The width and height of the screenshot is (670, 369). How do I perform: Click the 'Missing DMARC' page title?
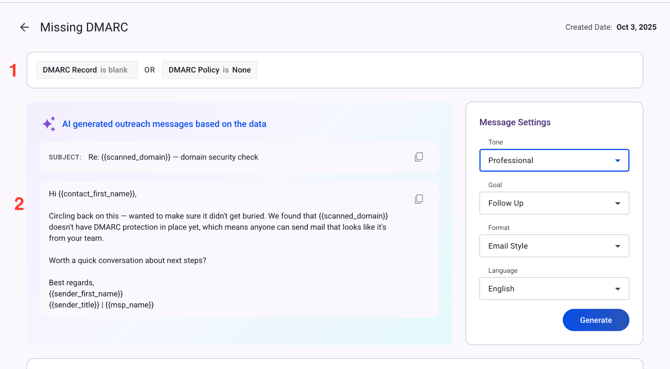[x=84, y=27]
